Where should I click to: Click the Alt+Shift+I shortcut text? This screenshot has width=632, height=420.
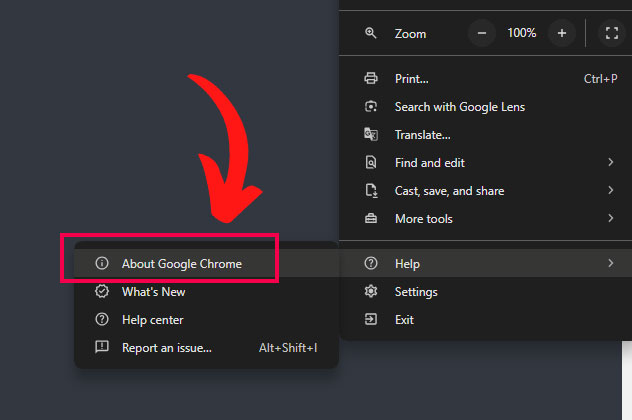tap(288, 347)
